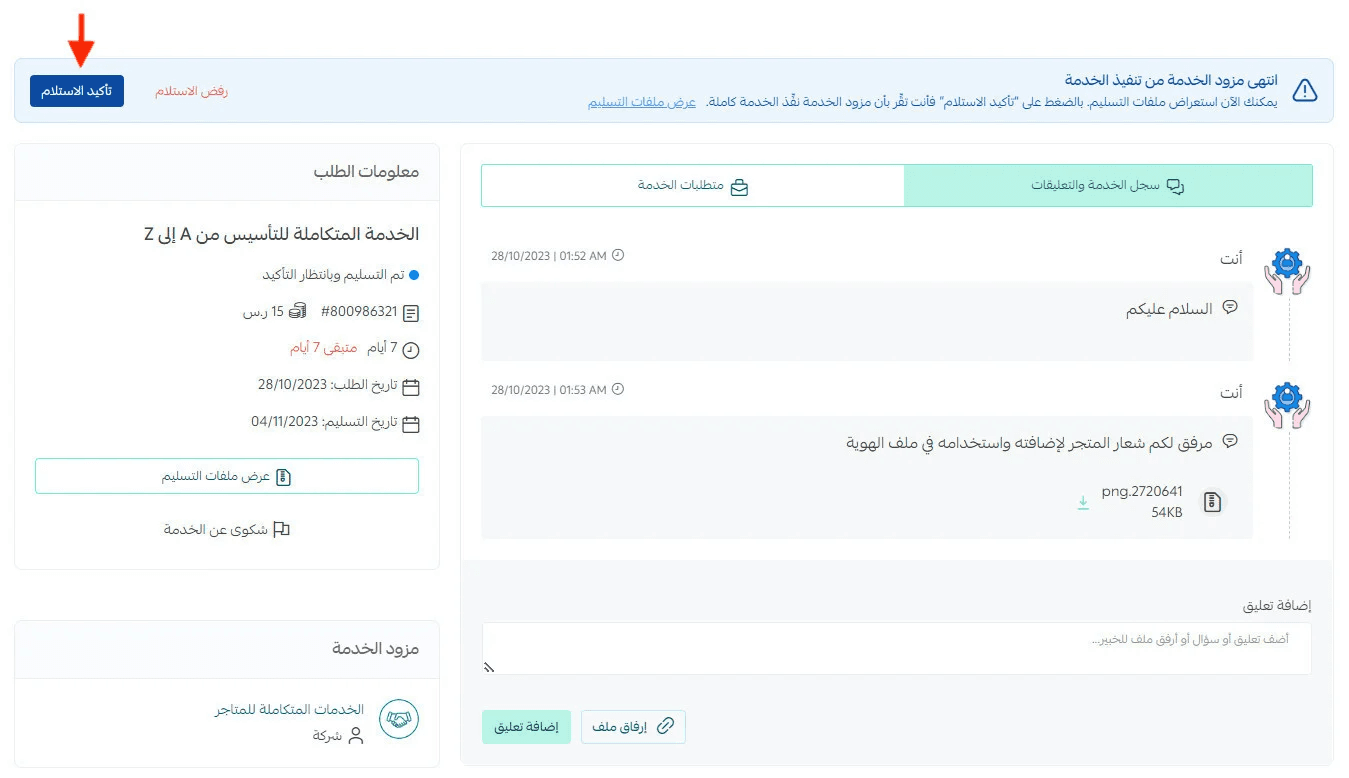Click inside the إضافة تعليق text field

pos(896,648)
